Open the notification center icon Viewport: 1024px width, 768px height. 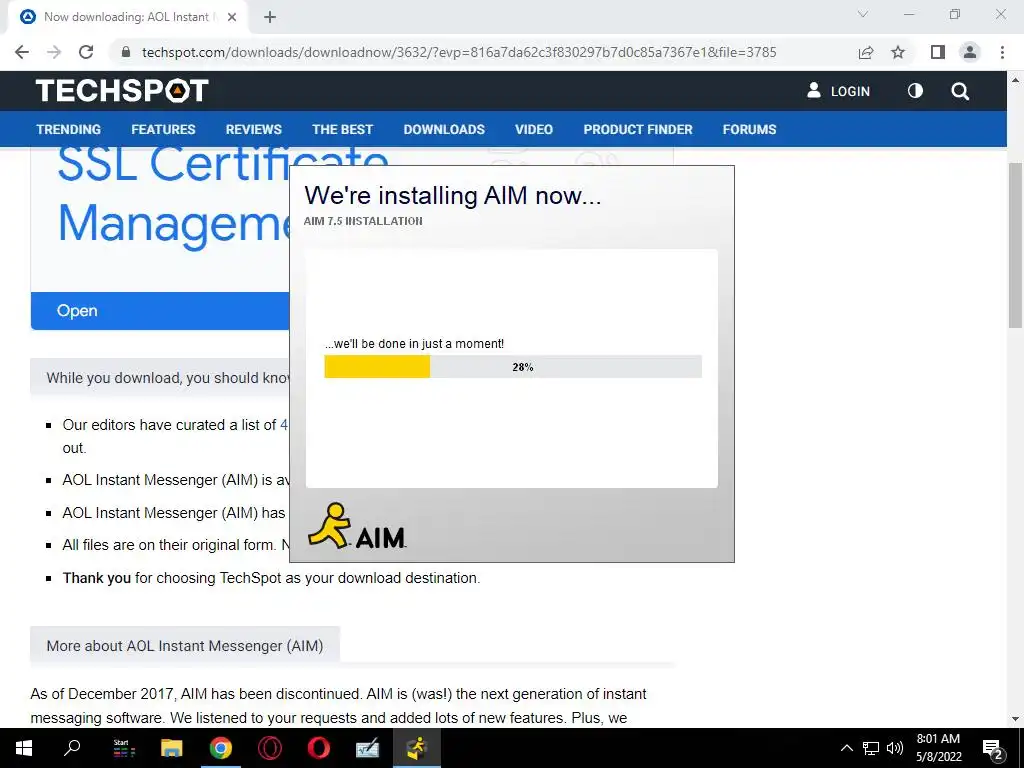click(993, 748)
